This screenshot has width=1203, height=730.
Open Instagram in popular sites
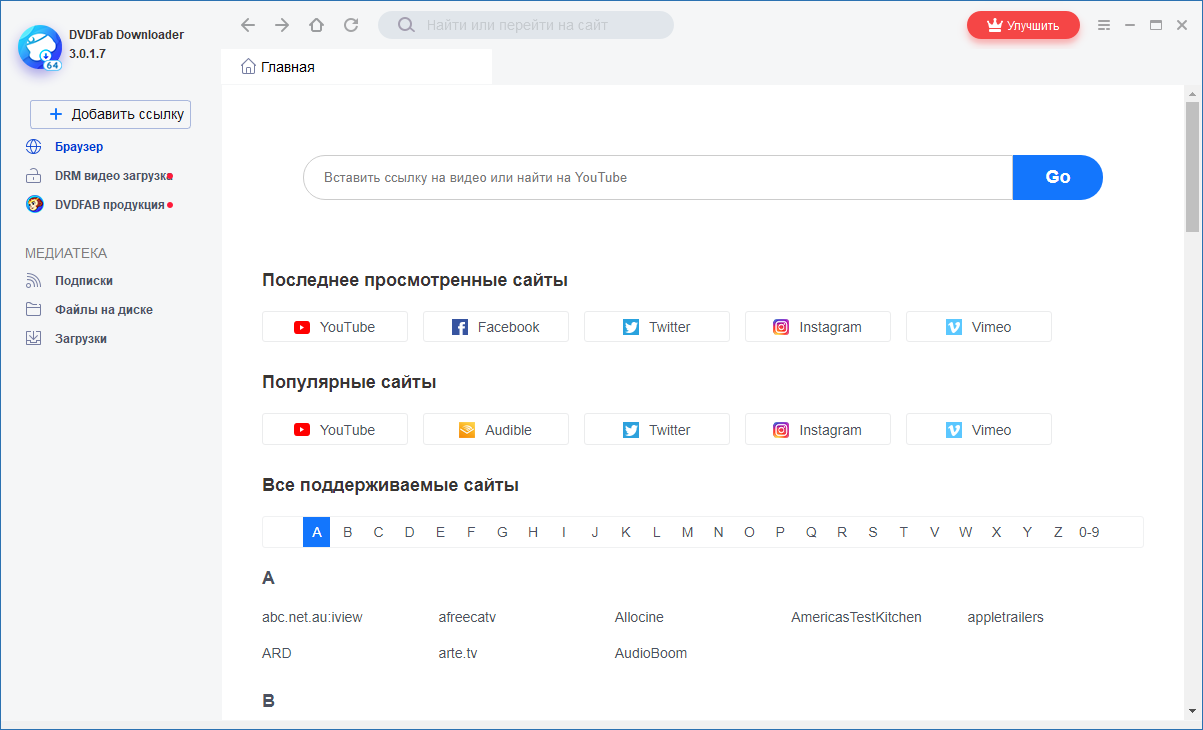click(x=818, y=430)
